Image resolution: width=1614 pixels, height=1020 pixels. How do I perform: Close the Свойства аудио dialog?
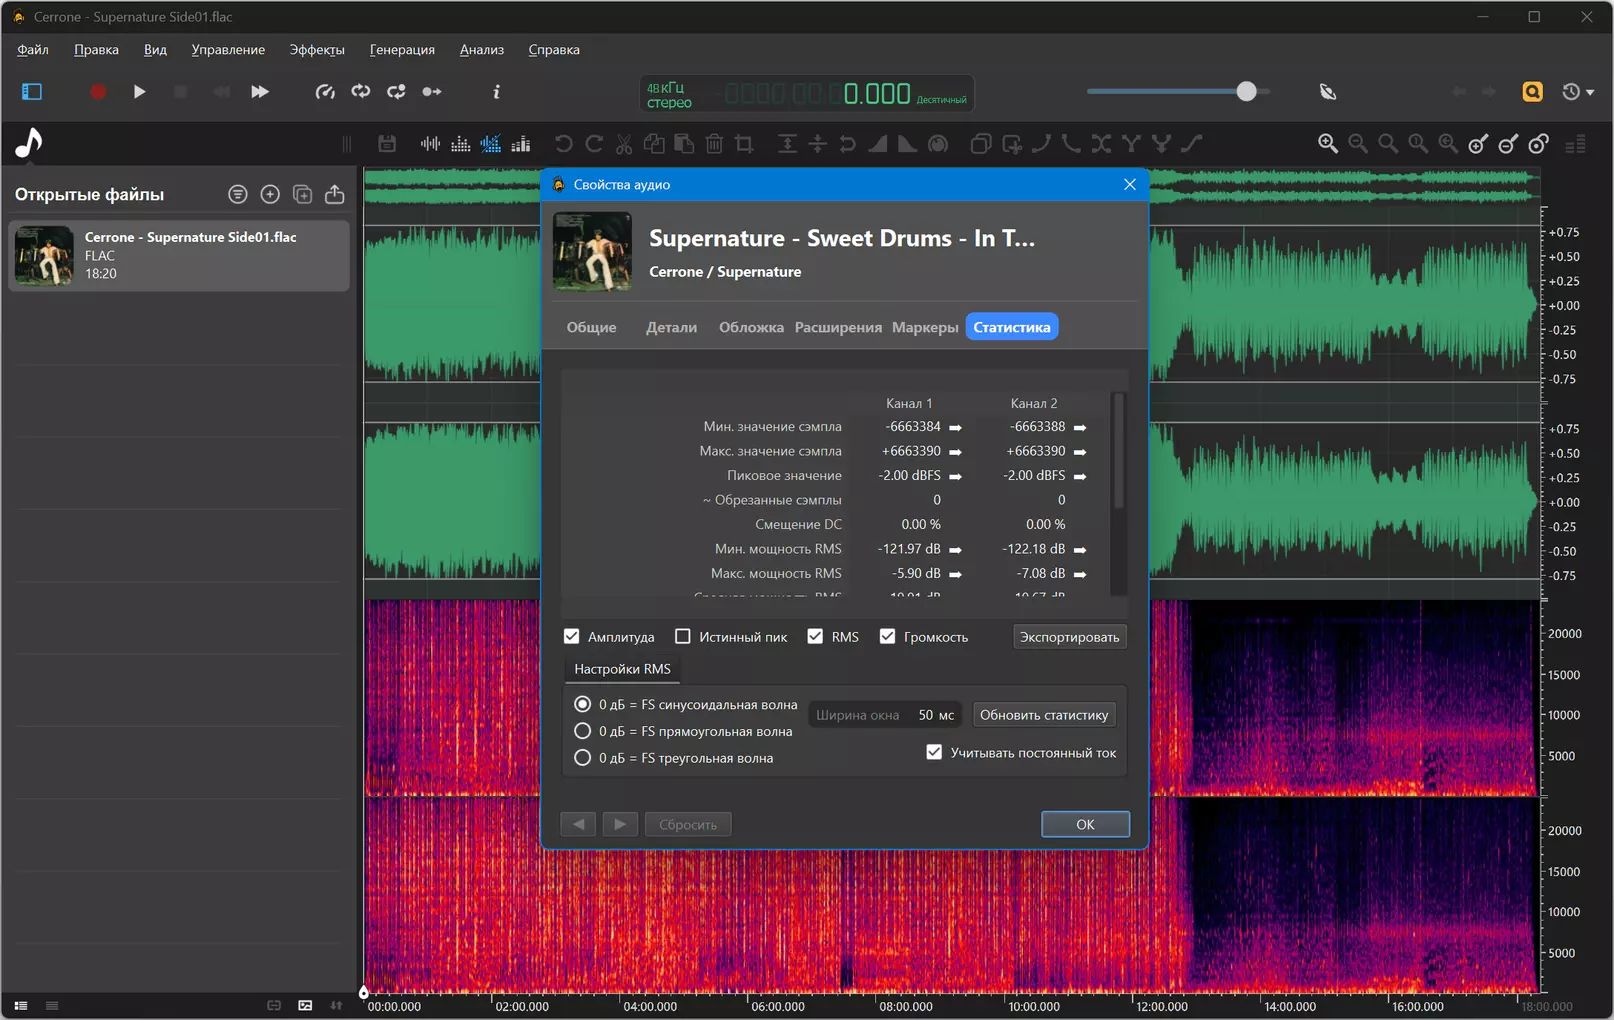pyautogui.click(x=1130, y=184)
